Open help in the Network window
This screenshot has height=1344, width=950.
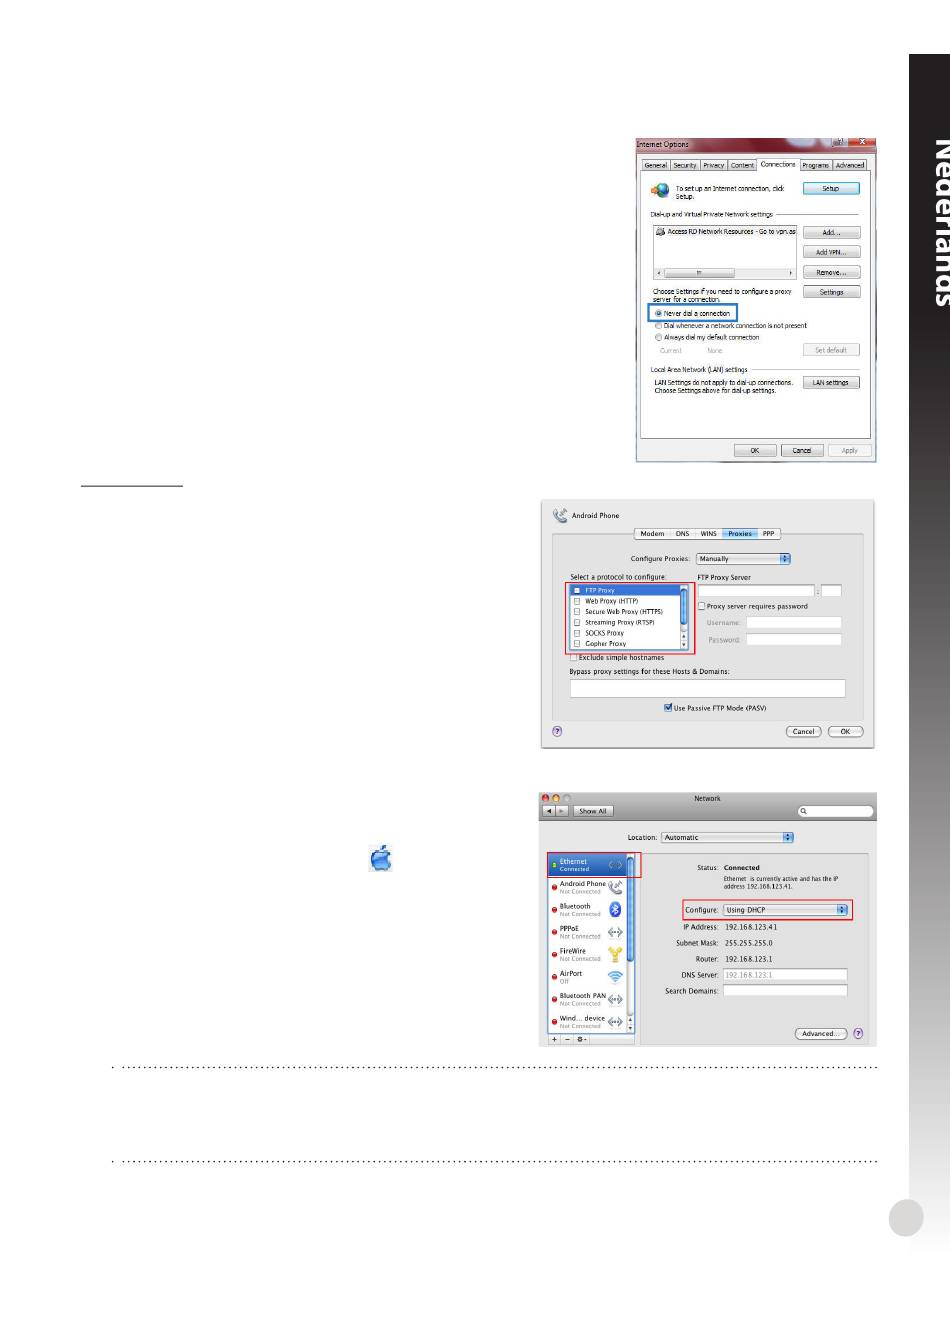[858, 1034]
